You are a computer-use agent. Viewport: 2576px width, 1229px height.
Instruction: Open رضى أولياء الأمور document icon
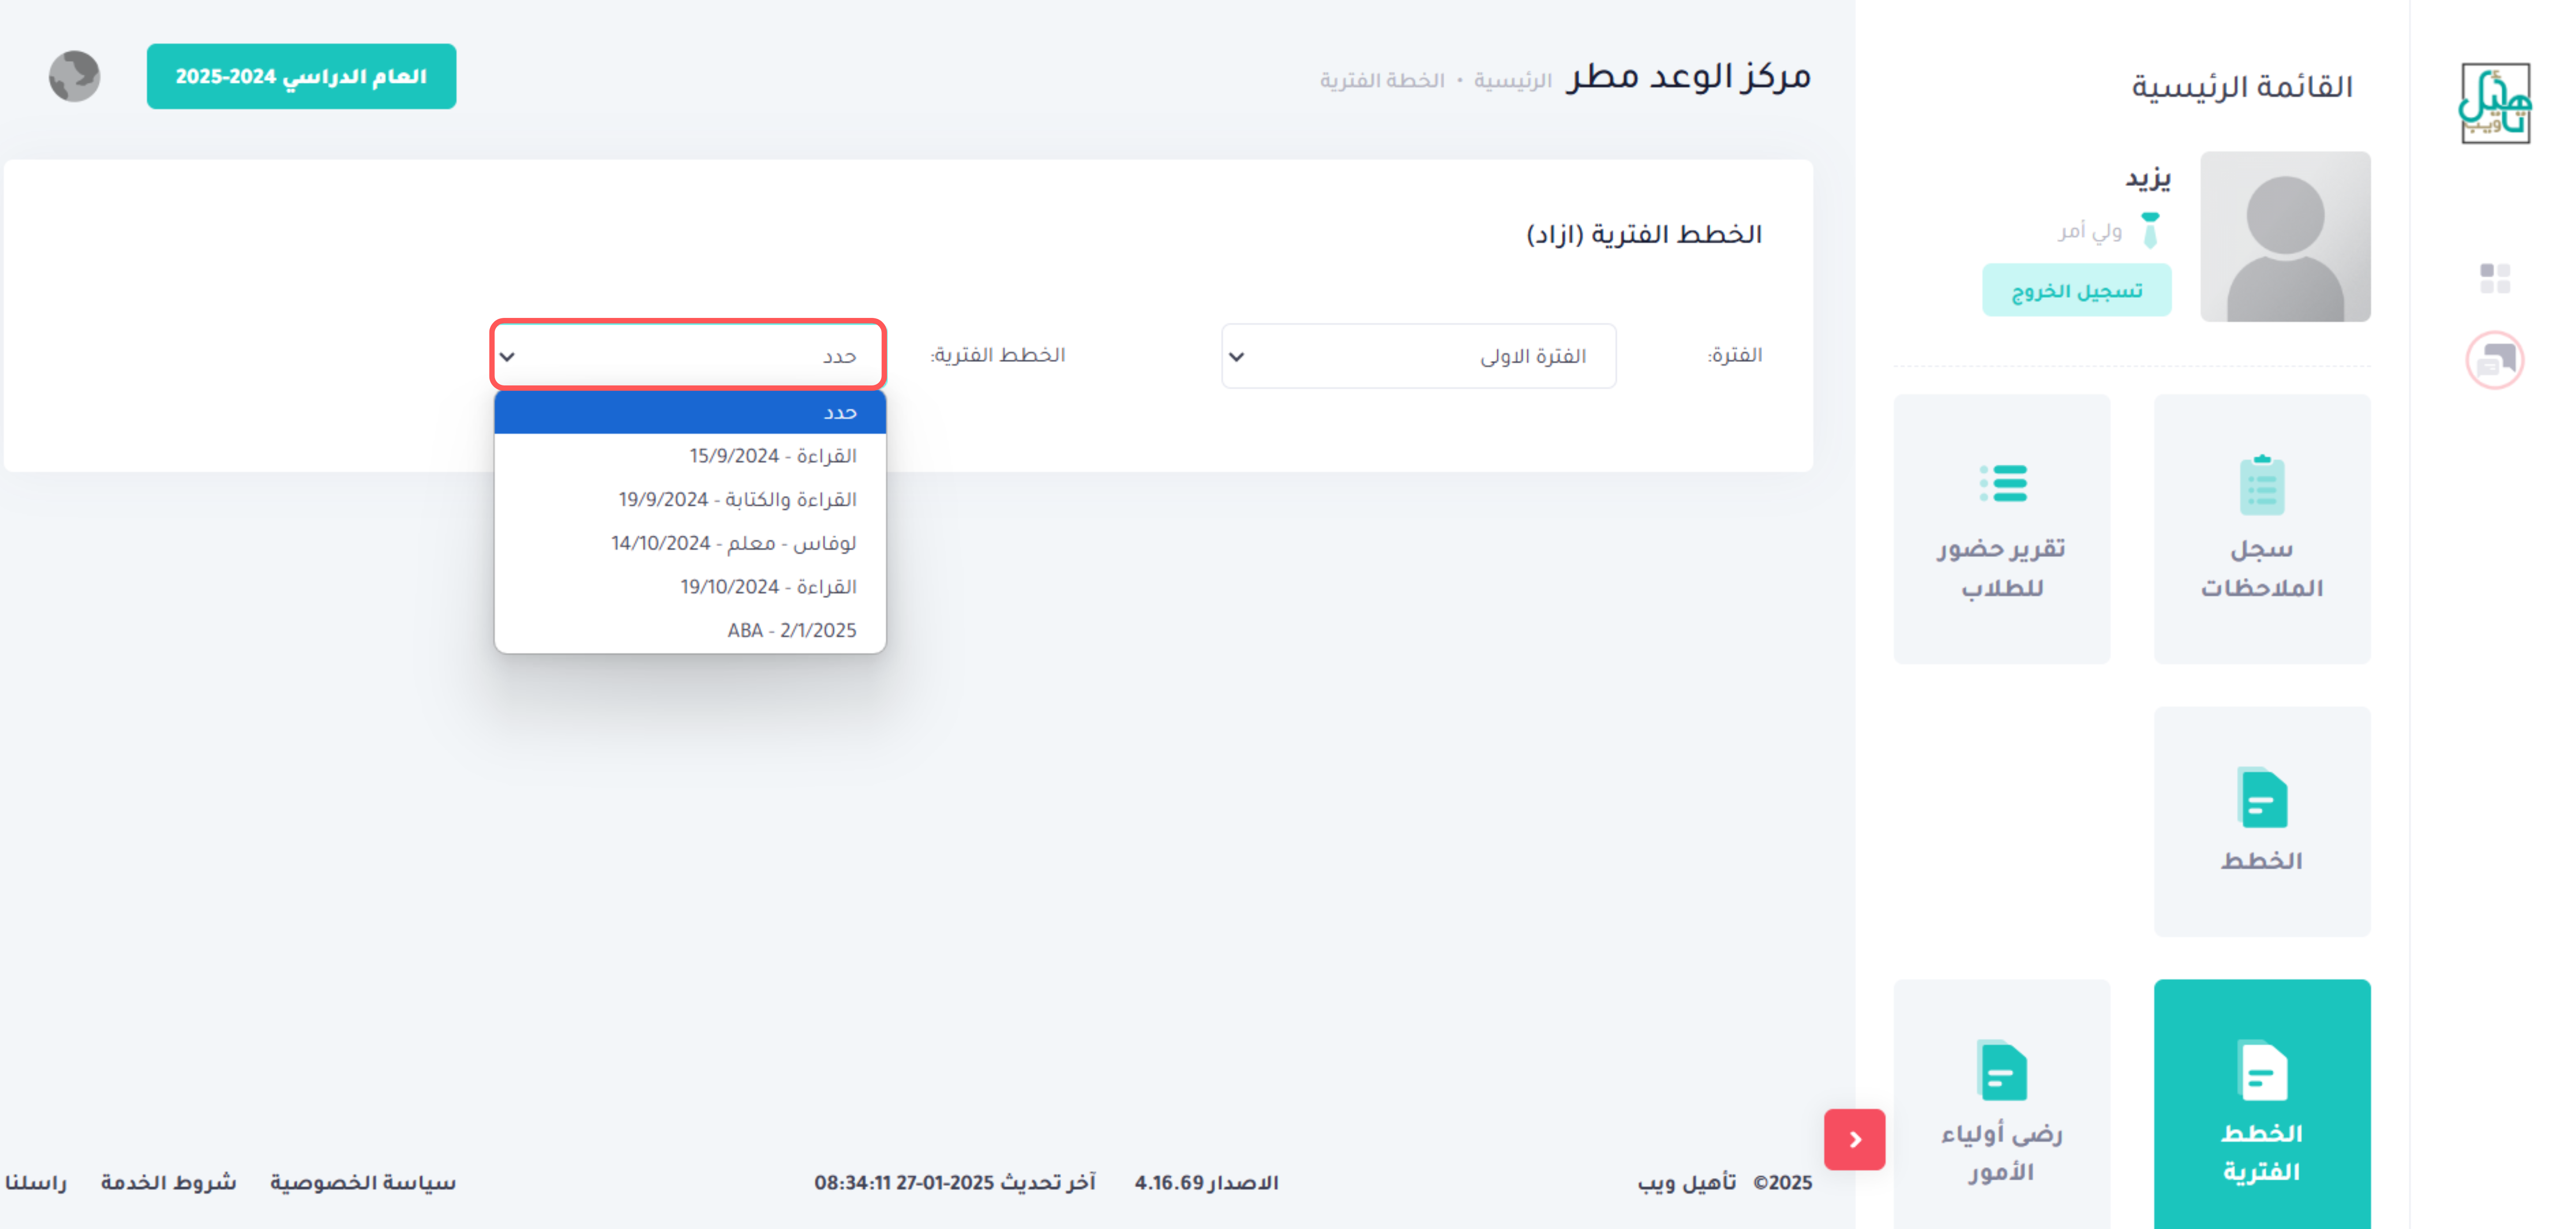click(x=2002, y=1071)
